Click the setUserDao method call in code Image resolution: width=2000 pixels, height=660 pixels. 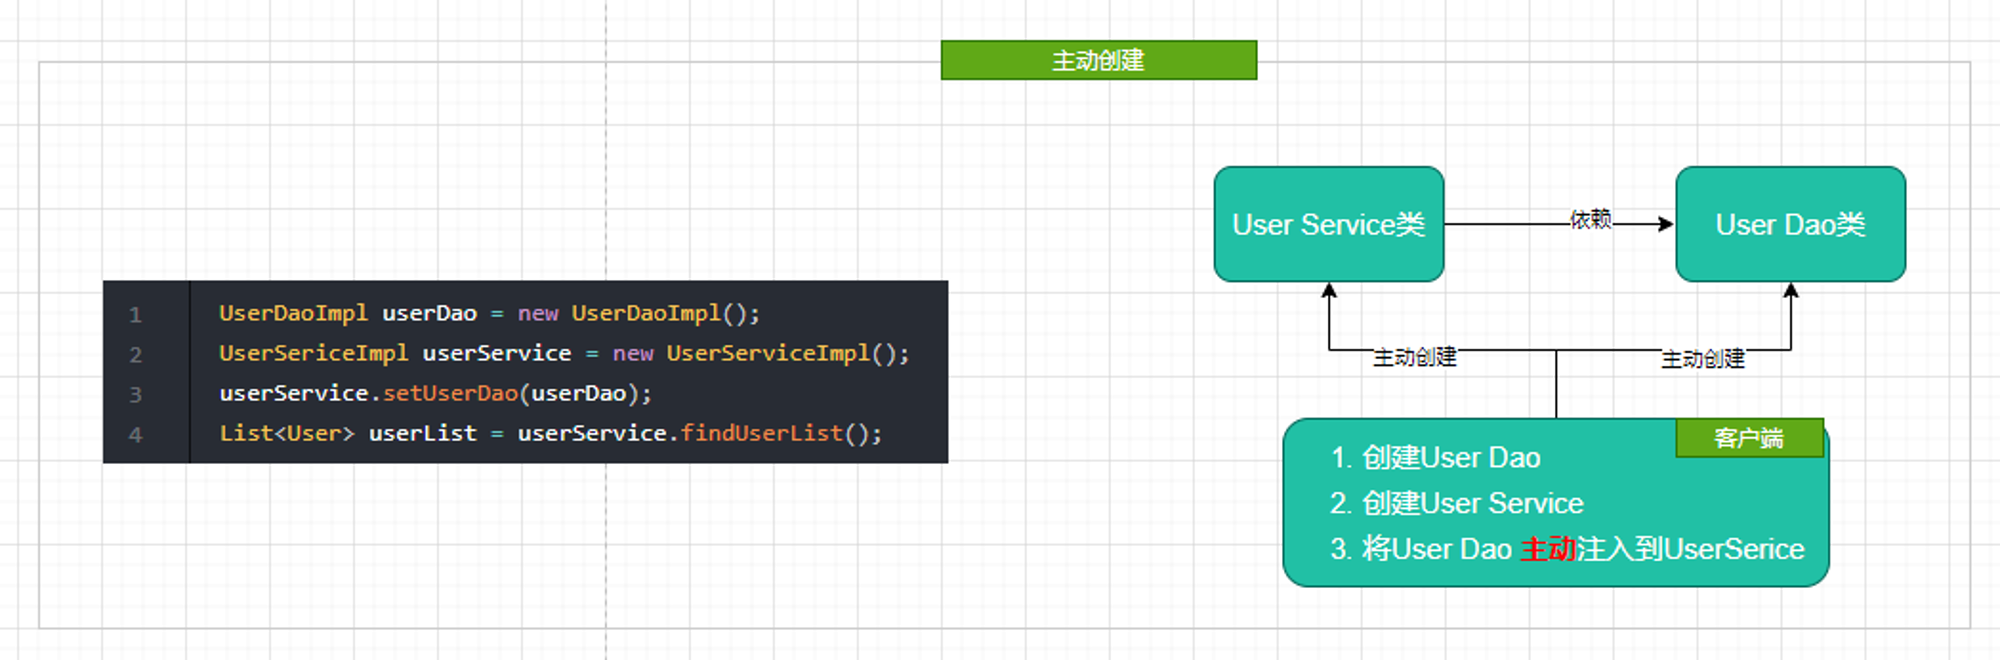click(451, 393)
